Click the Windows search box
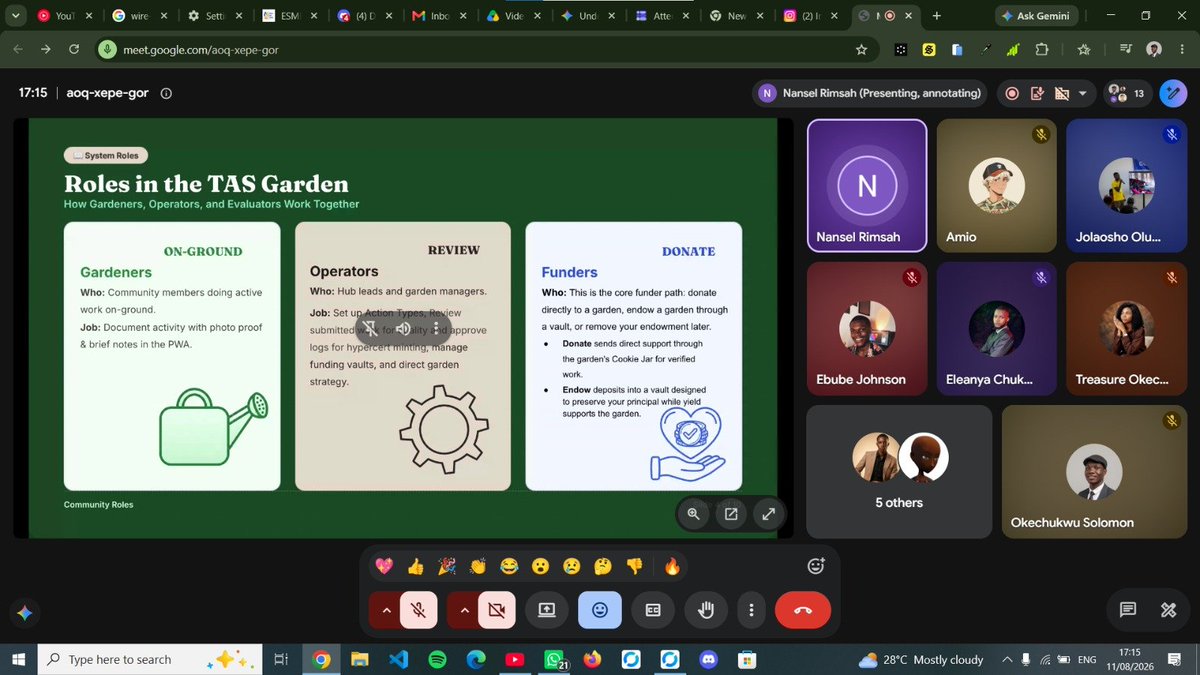This screenshot has height=675, width=1200. coord(148,659)
